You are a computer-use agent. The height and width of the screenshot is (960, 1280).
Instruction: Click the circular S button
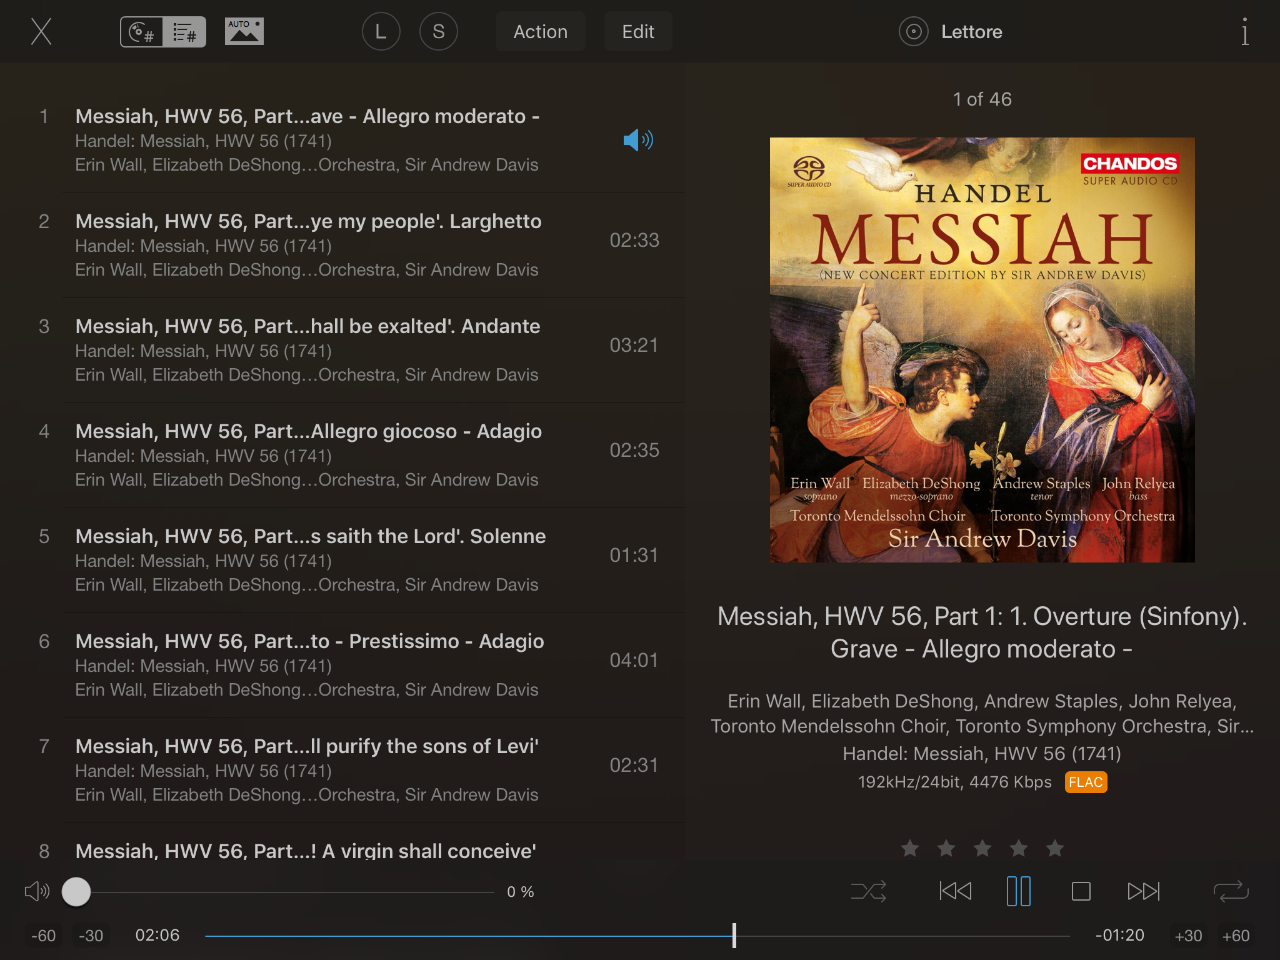[438, 32]
